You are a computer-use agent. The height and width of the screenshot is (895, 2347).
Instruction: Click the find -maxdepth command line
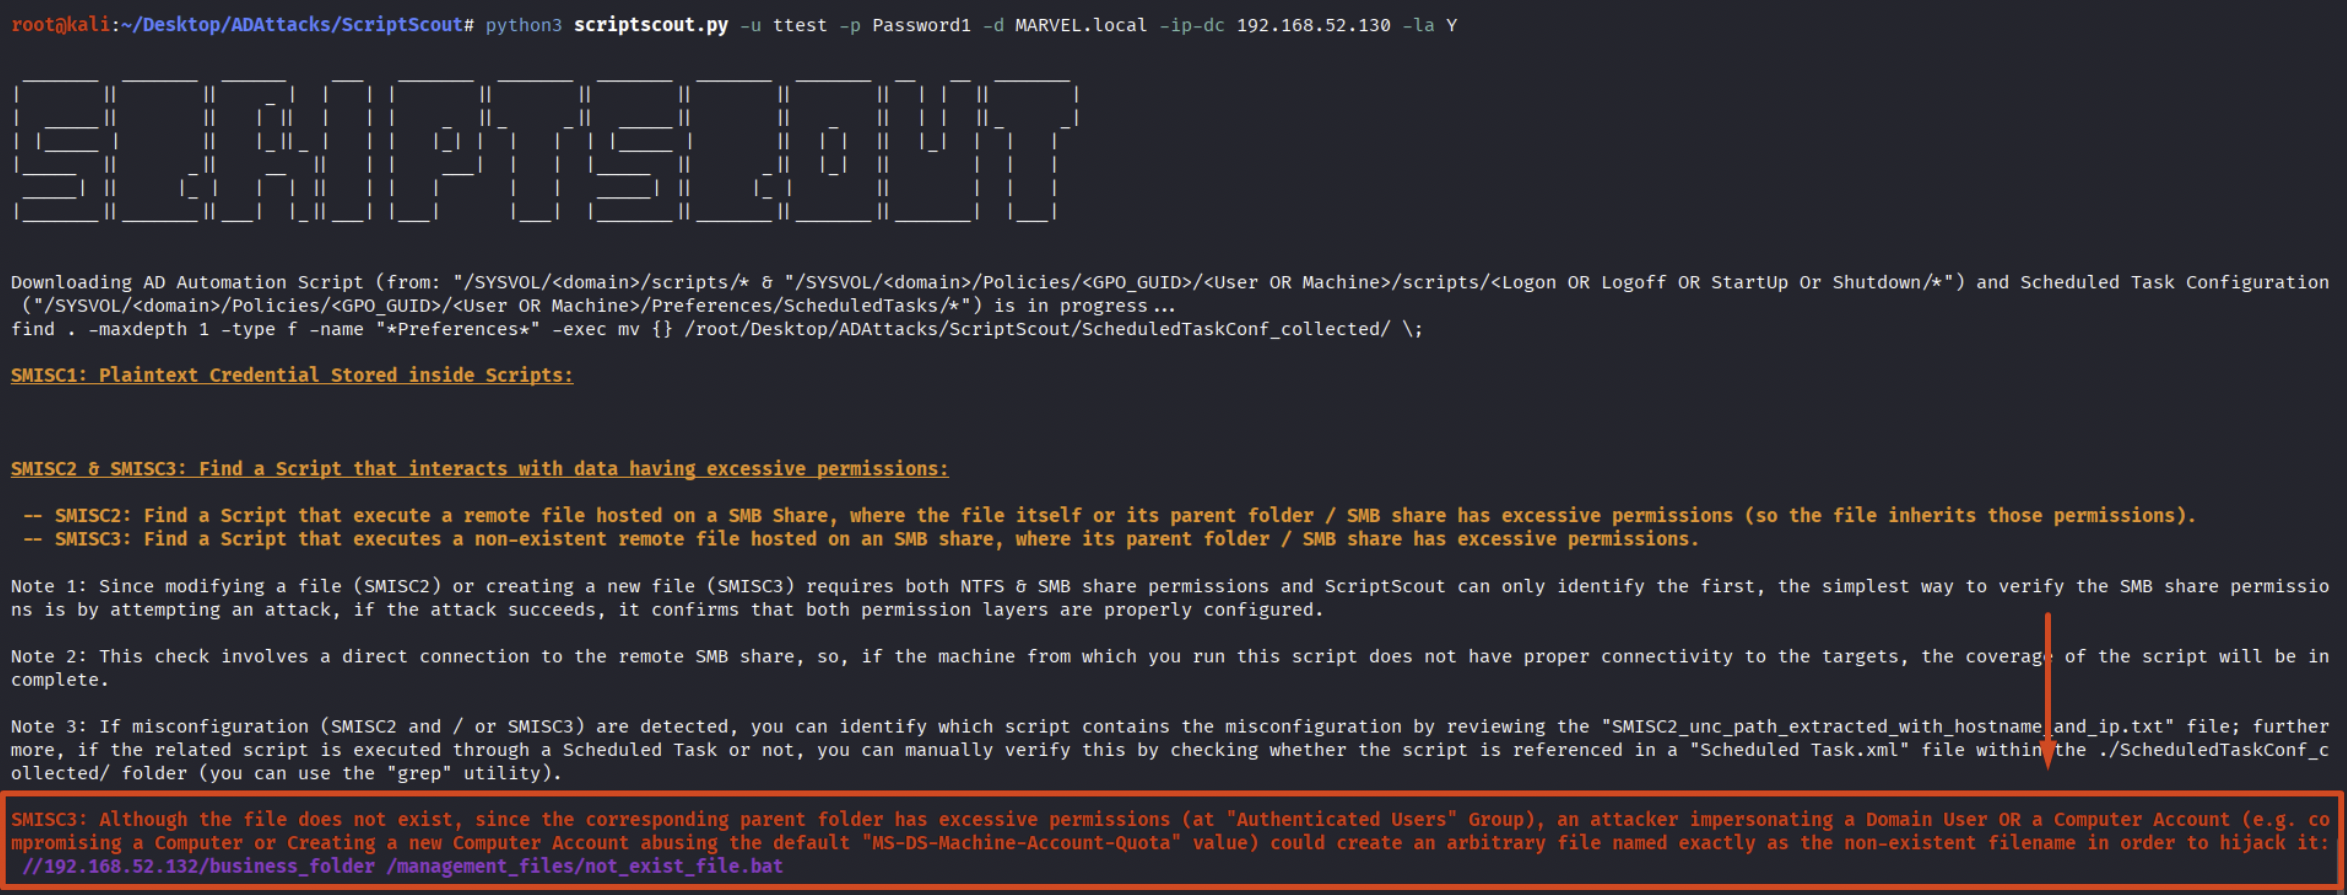[715, 329]
